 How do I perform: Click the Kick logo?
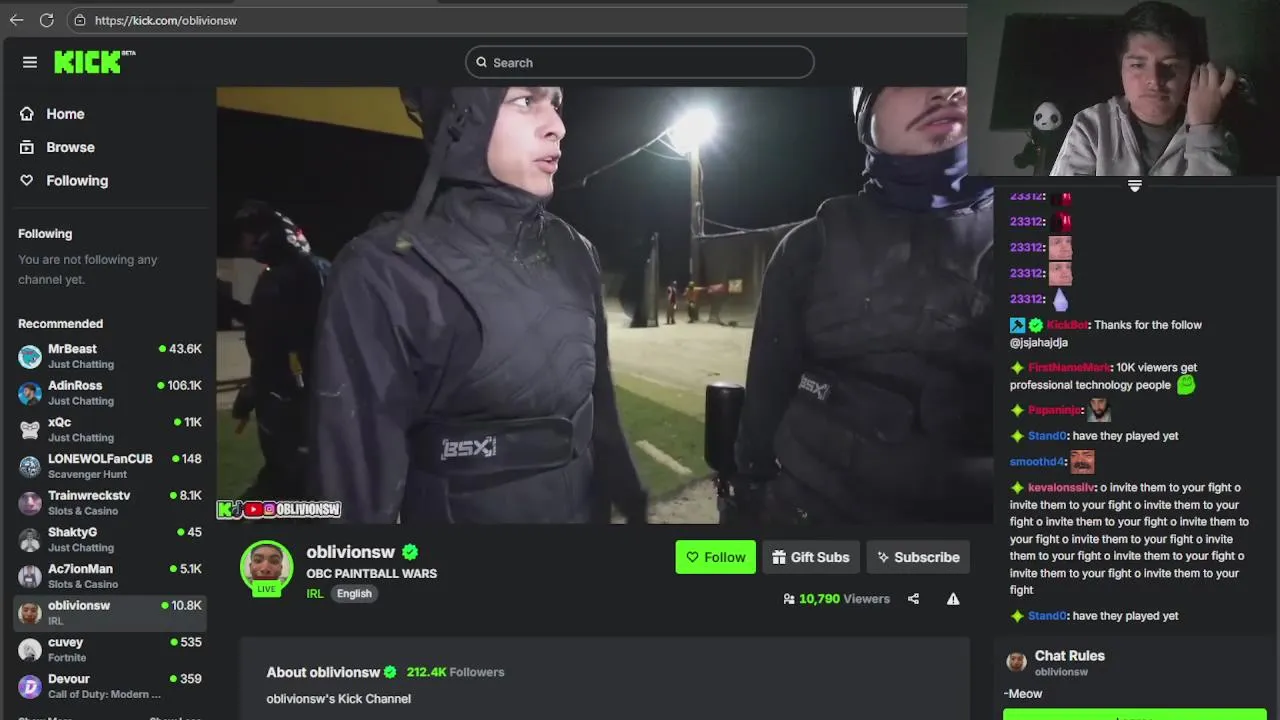pos(94,62)
